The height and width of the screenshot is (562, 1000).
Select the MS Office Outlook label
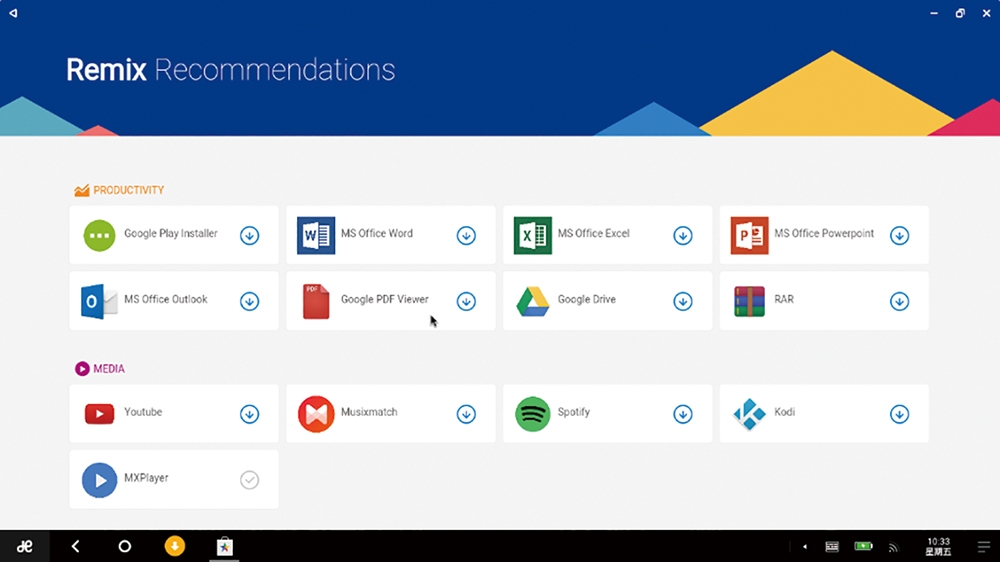166,299
